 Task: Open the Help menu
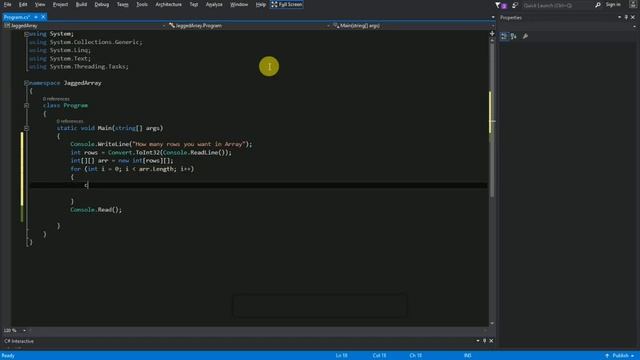coord(260,4)
